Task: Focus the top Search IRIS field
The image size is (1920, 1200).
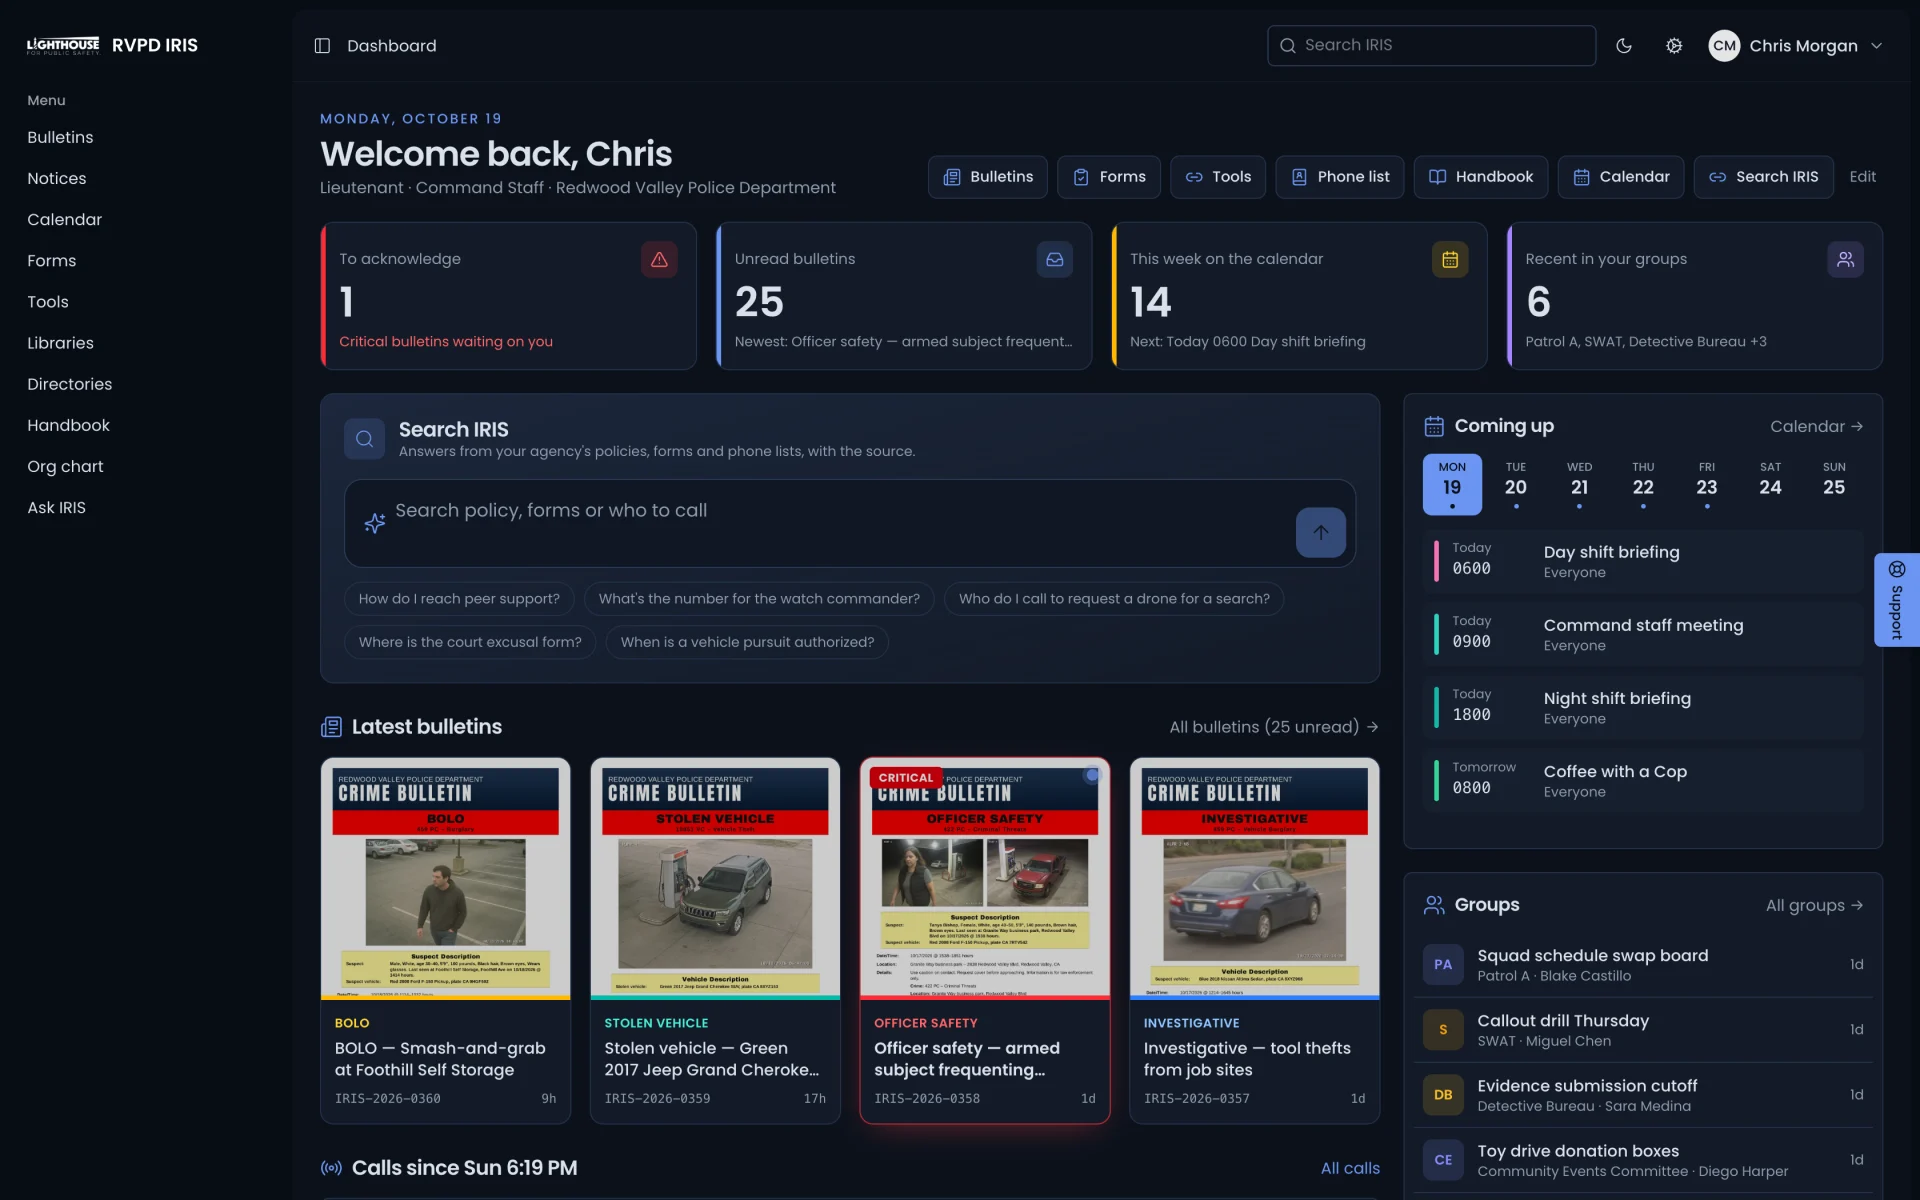Action: (x=1431, y=46)
